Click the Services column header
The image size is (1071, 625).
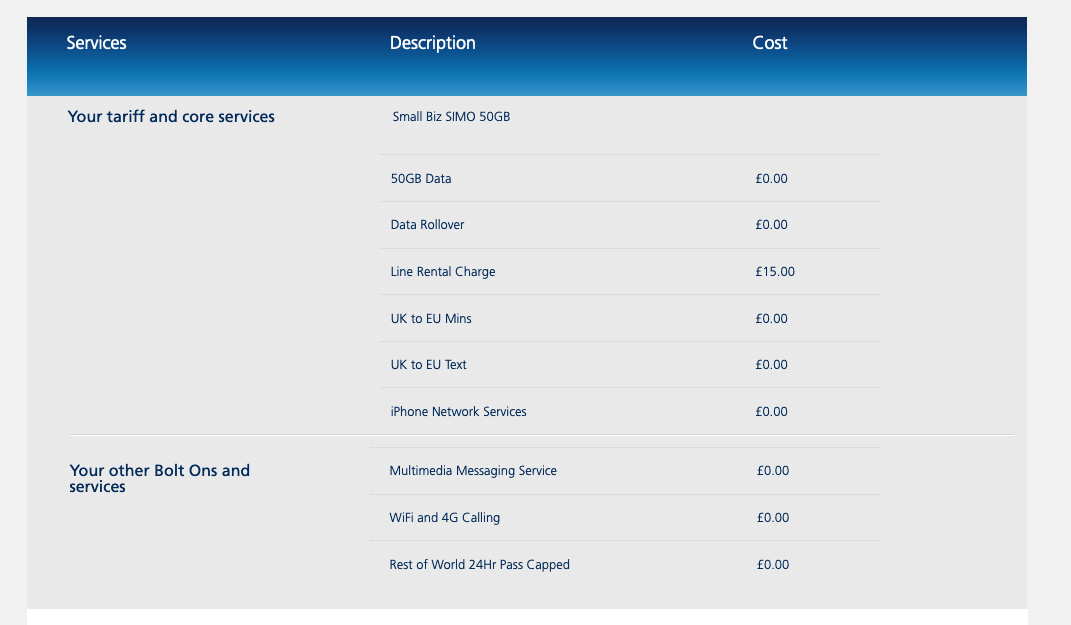(x=96, y=43)
